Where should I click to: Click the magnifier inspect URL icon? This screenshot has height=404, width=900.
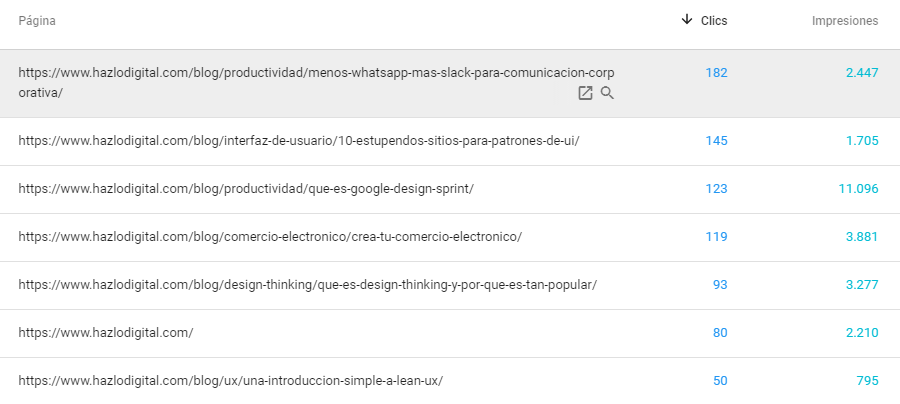coord(607,93)
